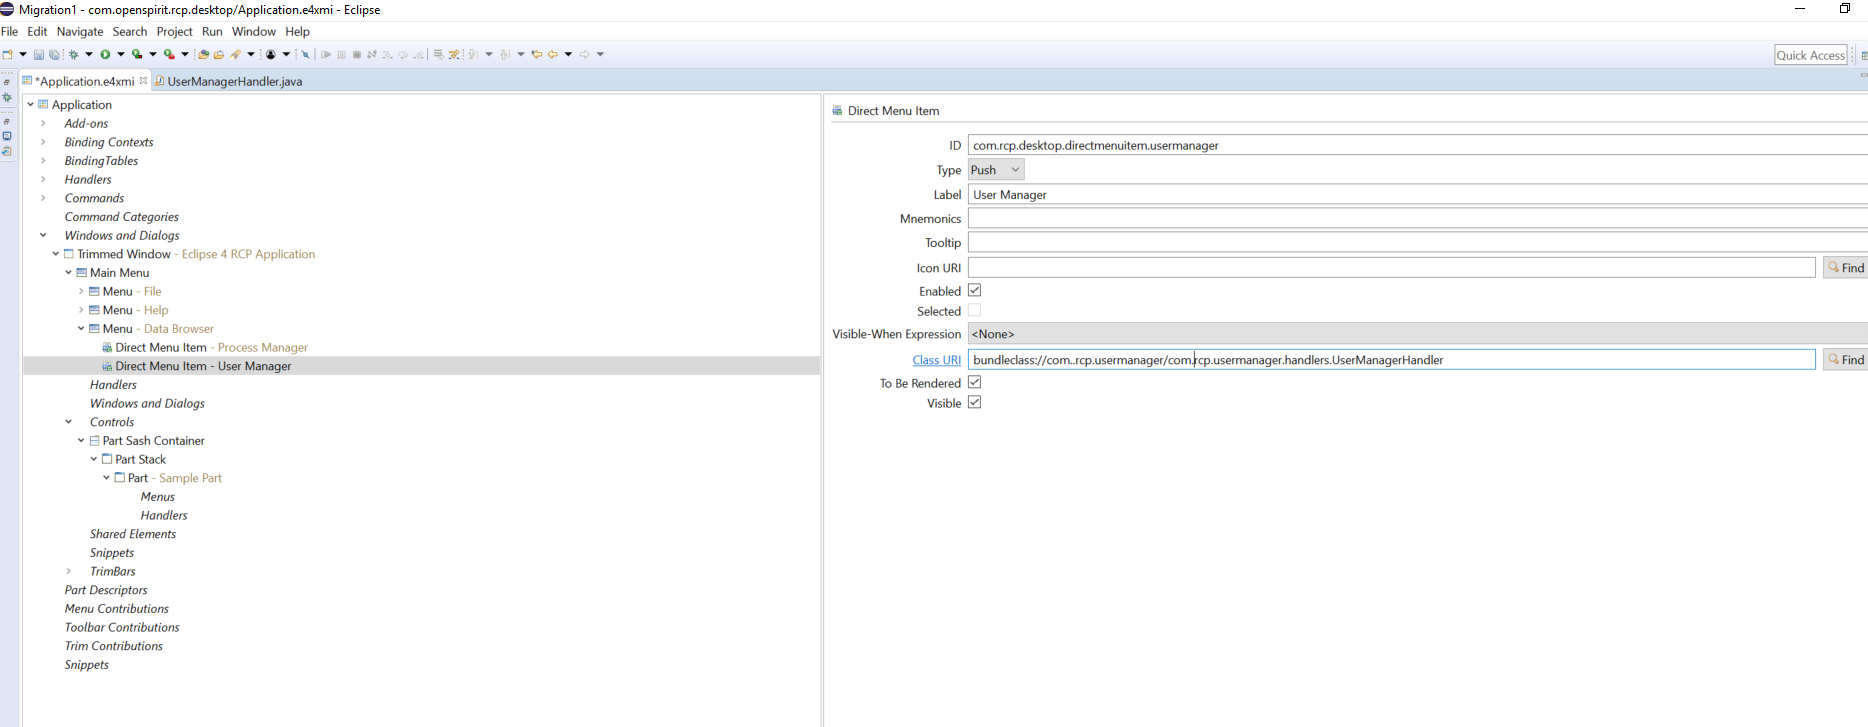Click the Step Over icon
The width and height of the screenshot is (1868, 727).
(403, 54)
